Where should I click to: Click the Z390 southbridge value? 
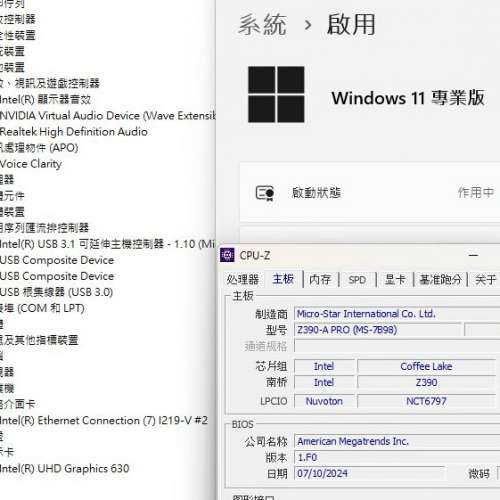pyautogui.click(x=426, y=382)
